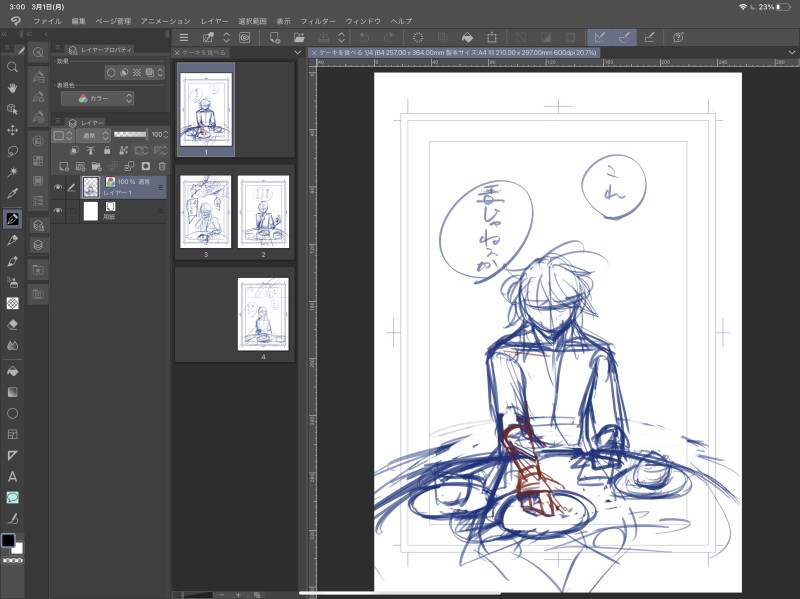Screen dimensions: 800x599
Task: Select the Blend tool
Action: tap(12, 345)
